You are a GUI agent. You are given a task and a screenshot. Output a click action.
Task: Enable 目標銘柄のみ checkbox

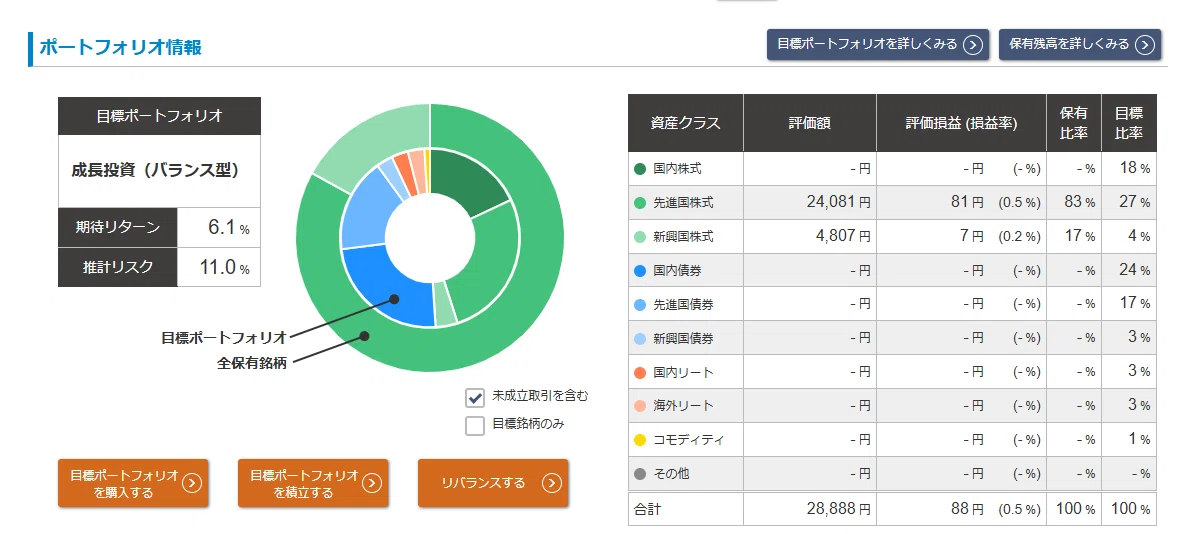(x=475, y=426)
